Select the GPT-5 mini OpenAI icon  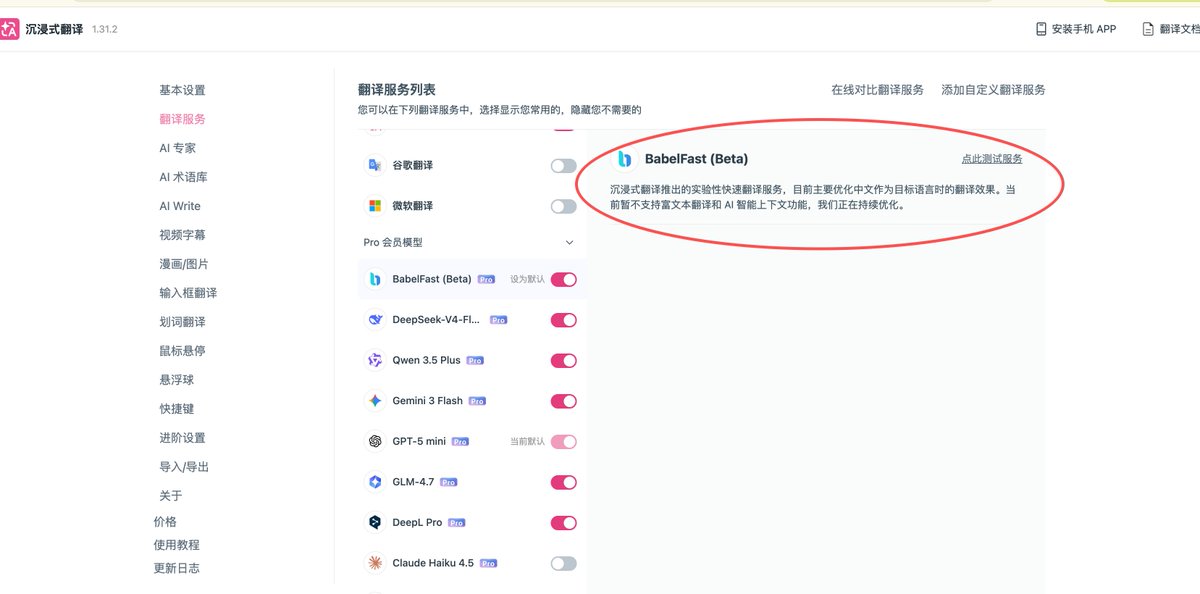(x=375, y=441)
